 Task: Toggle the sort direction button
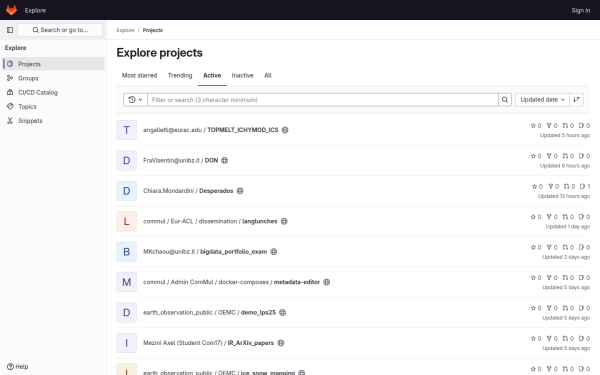(576, 99)
